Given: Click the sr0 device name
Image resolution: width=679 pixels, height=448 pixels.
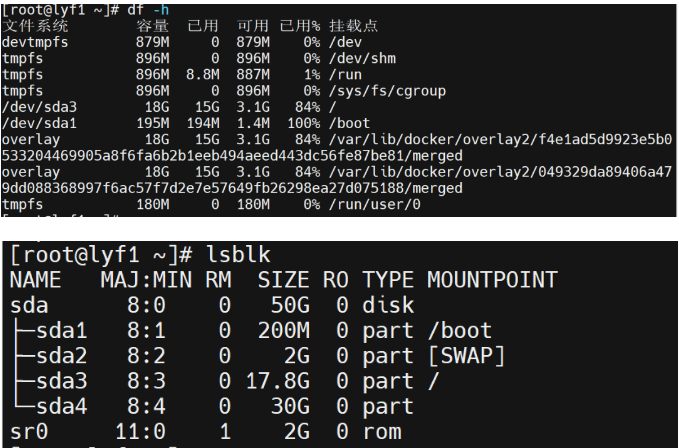Looking at the screenshot, I should (29, 432).
